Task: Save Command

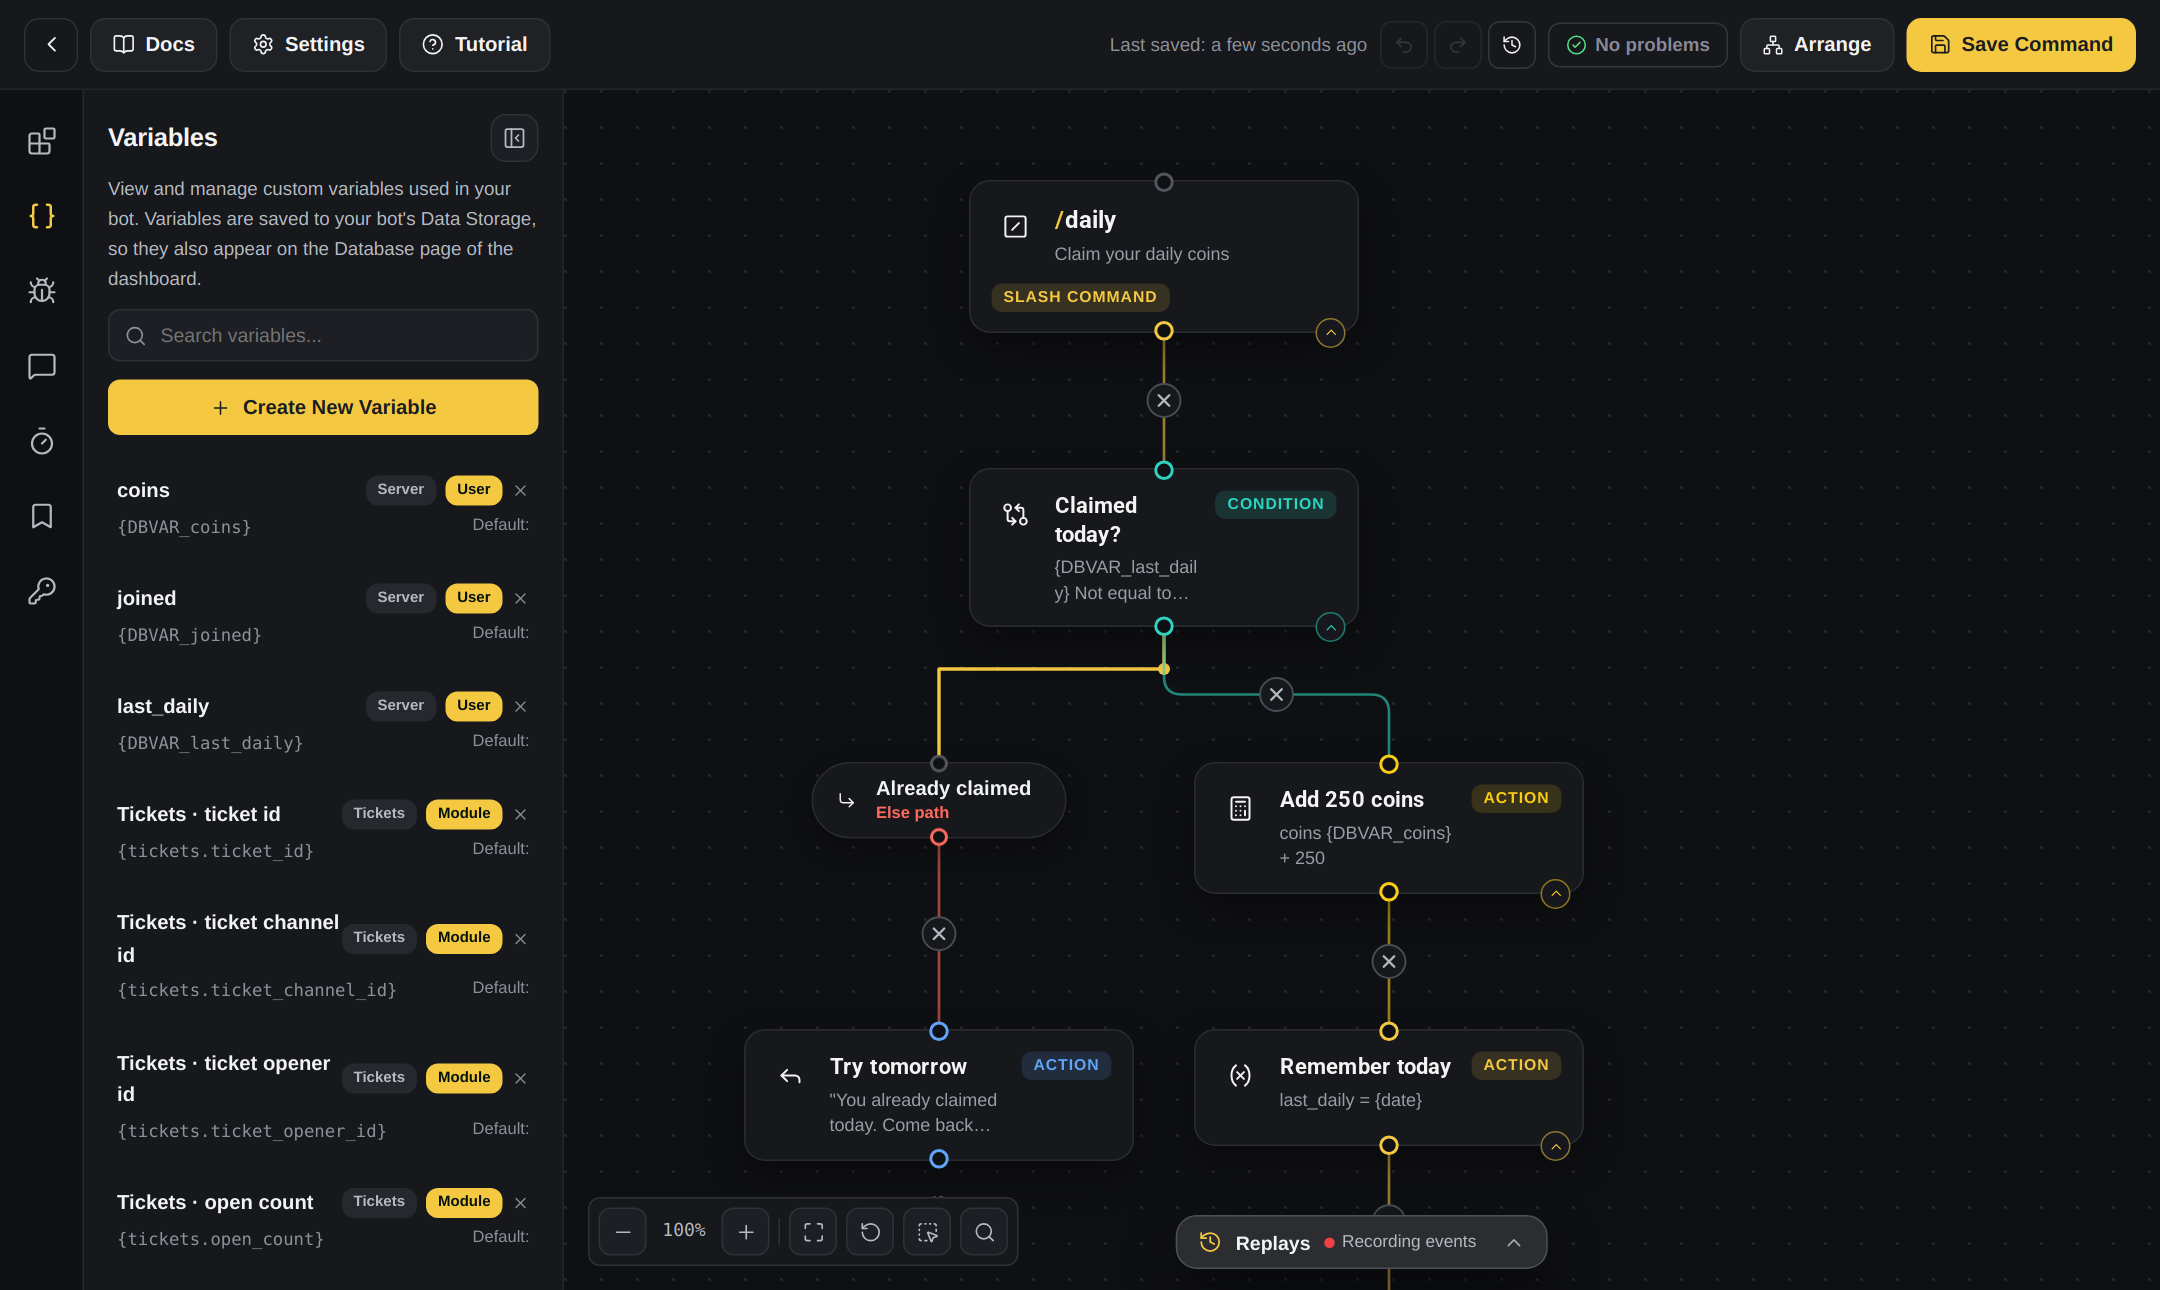Action: click(2021, 45)
